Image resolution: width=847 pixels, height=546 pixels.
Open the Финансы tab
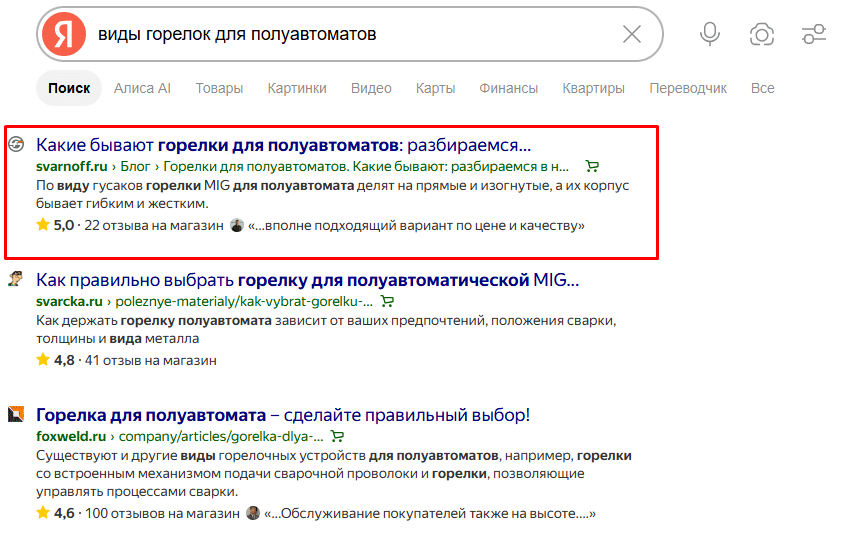(508, 88)
